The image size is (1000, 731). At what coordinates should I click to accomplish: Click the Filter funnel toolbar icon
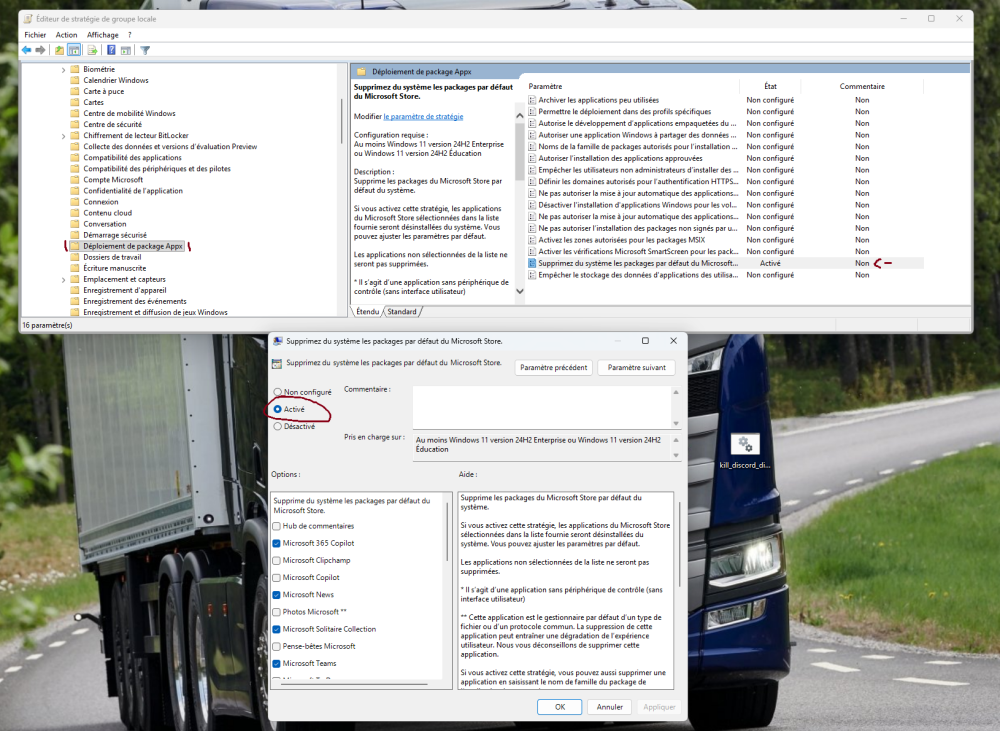click(x=145, y=50)
